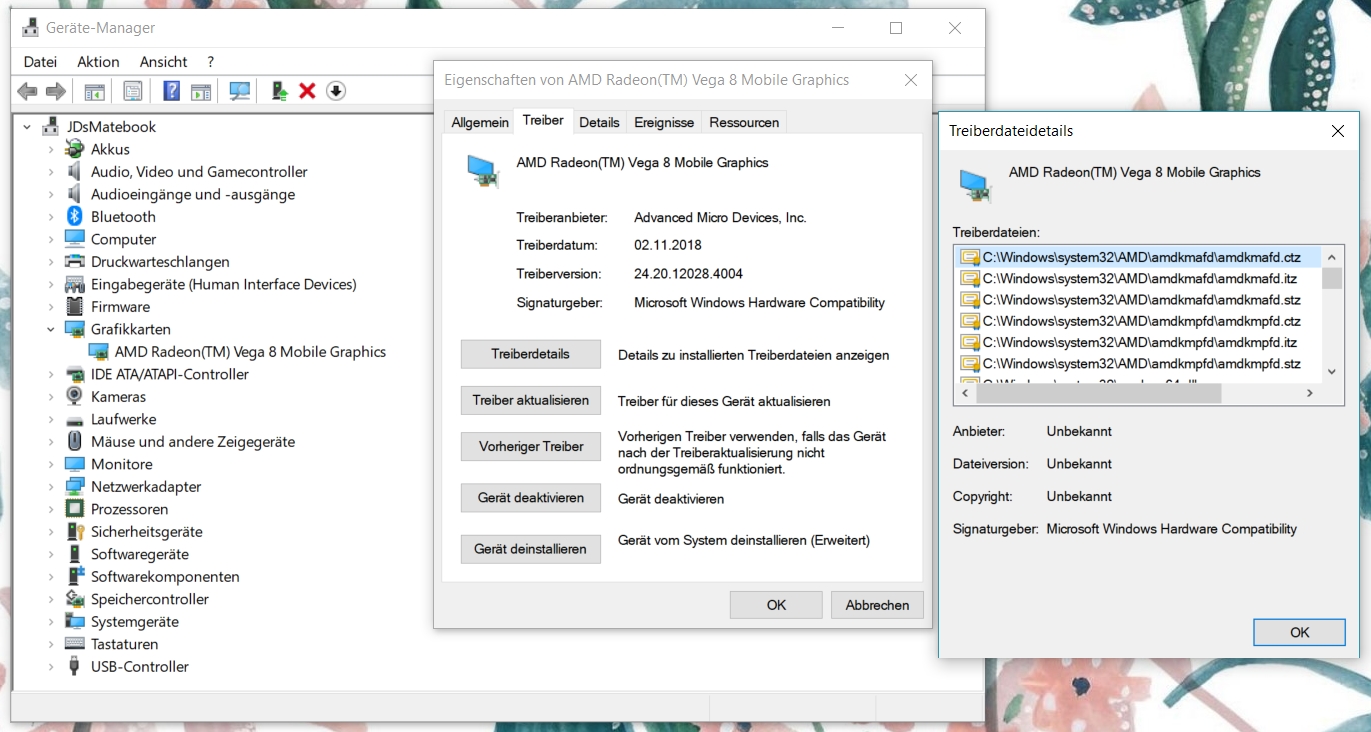Image resolution: width=1371 pixels, height=732 pixels.
Task: Click the Bluetooth icon in the device tree
Action: (75, 217)
